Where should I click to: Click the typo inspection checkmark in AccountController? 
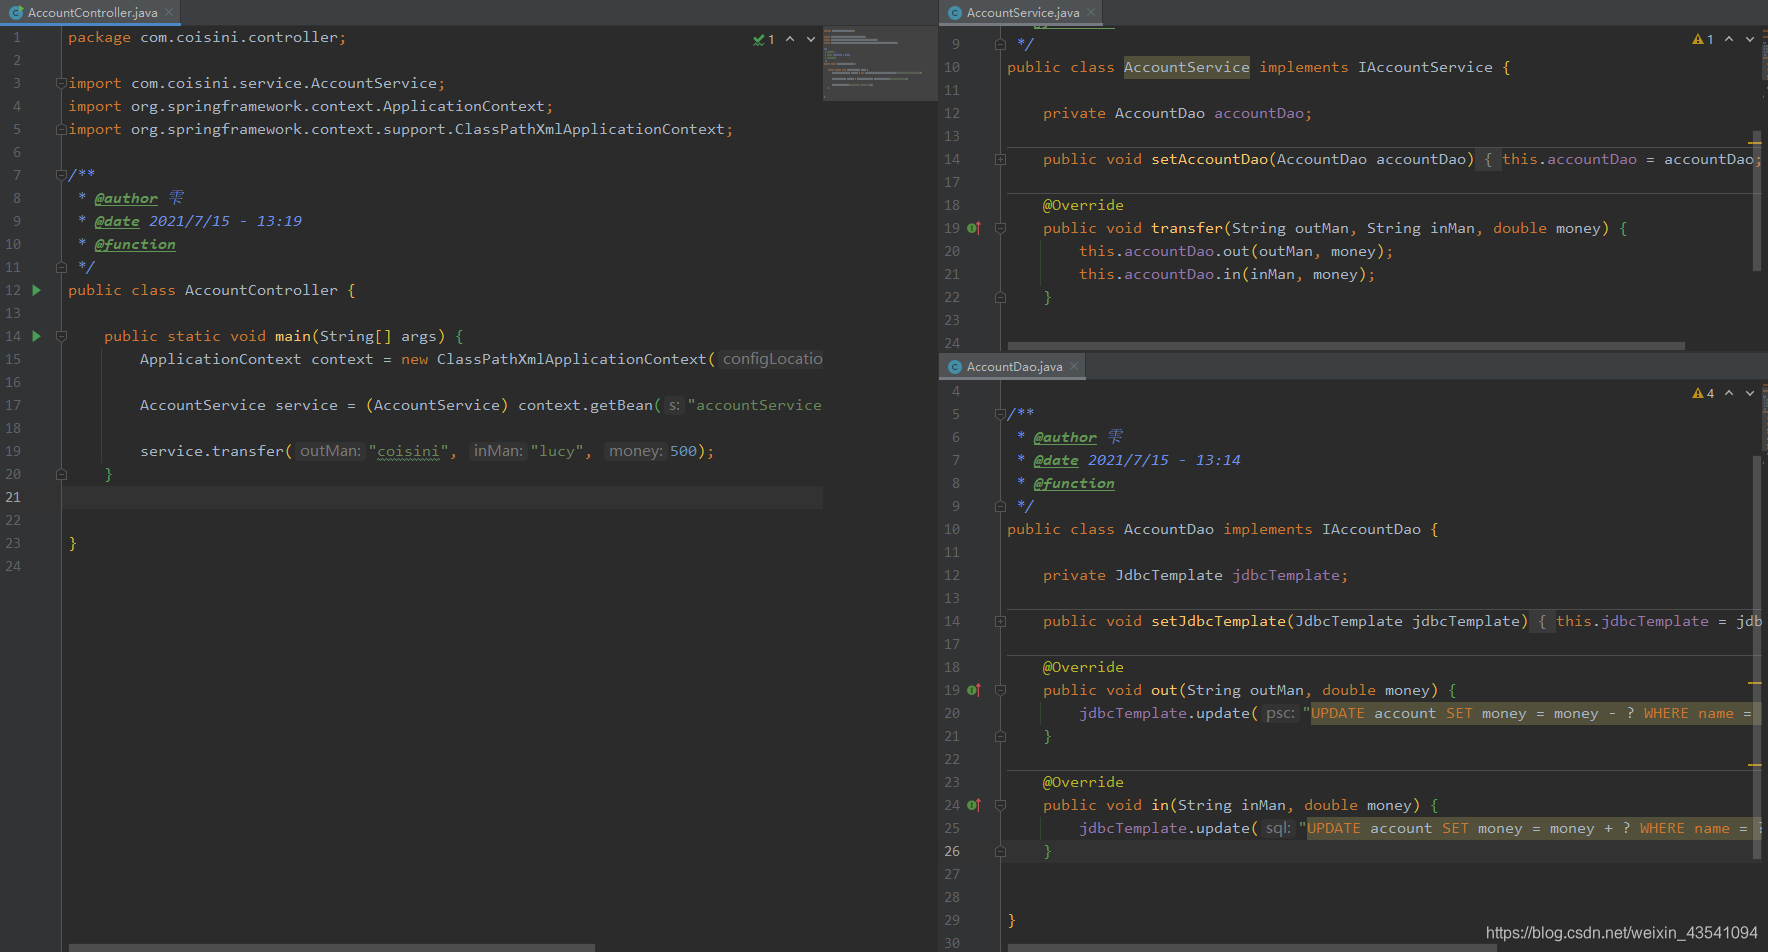[763, 39]
